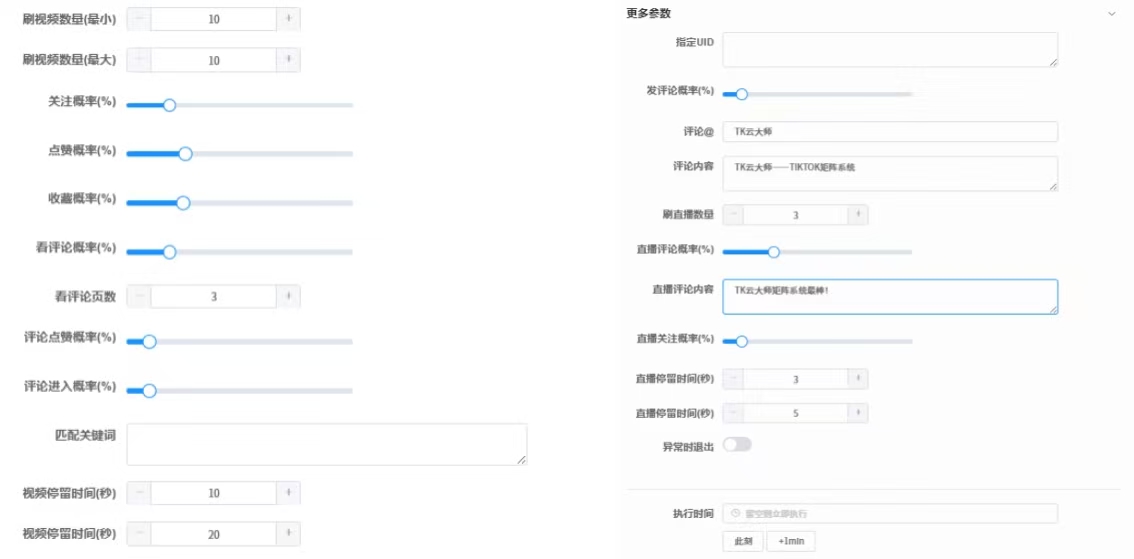Click the 关注概率 slider handle
1134x559 pixels.
coord(169,105)
